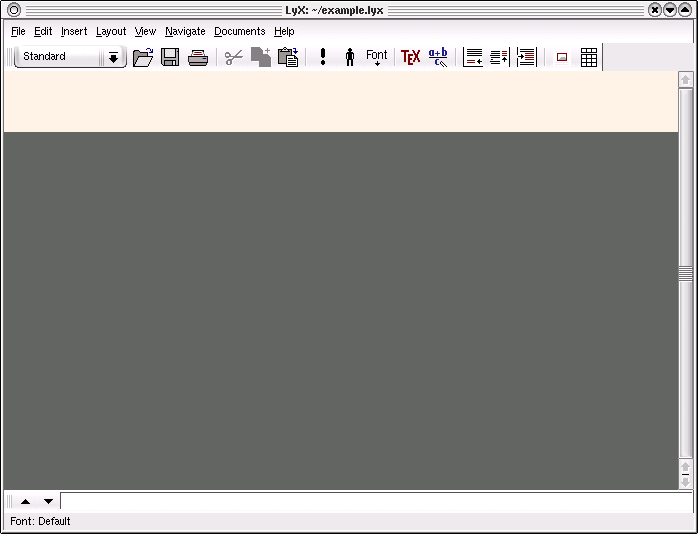Open the Navigate menu
Screen dimensions: 698x534
click(185, 31)
